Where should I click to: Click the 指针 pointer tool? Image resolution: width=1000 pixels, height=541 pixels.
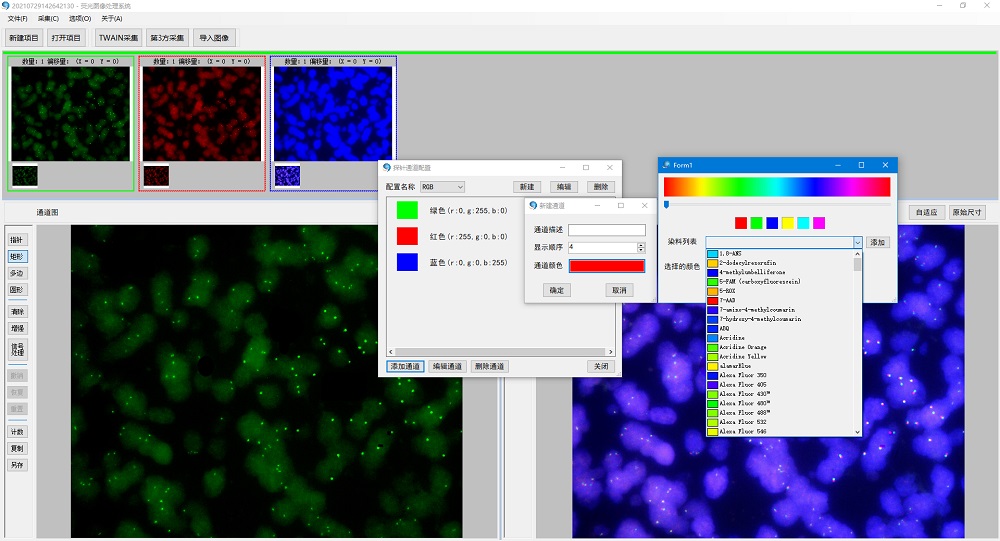click(x=17, y=241)
